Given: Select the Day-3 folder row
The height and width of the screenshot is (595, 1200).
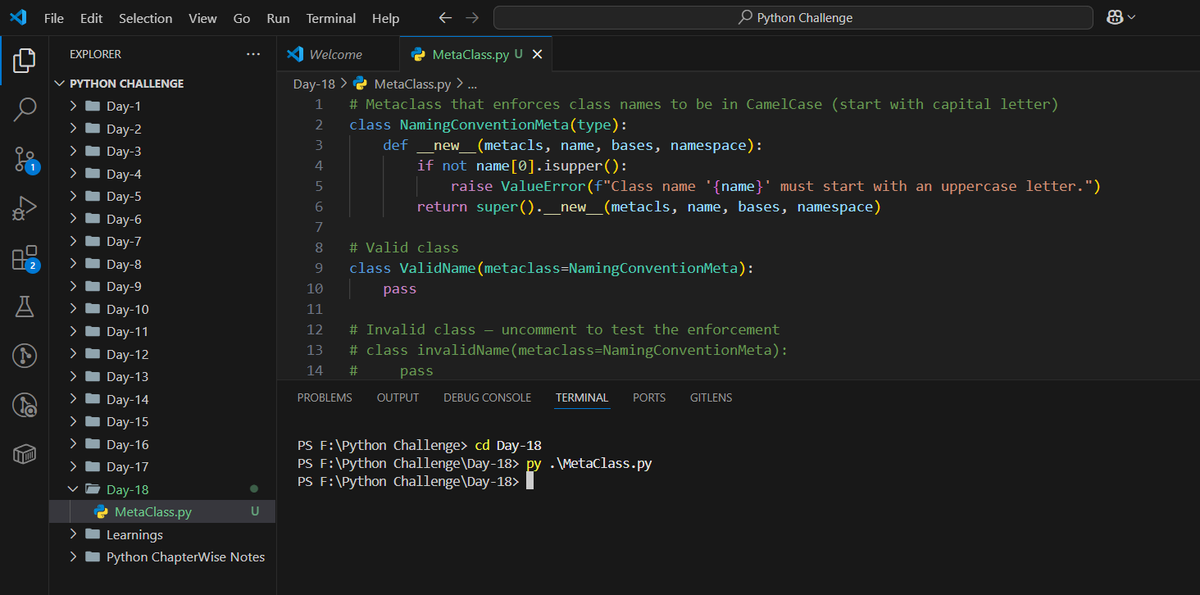Looking at the screenshot, I should pyautogui.click(x=162, y=151).
